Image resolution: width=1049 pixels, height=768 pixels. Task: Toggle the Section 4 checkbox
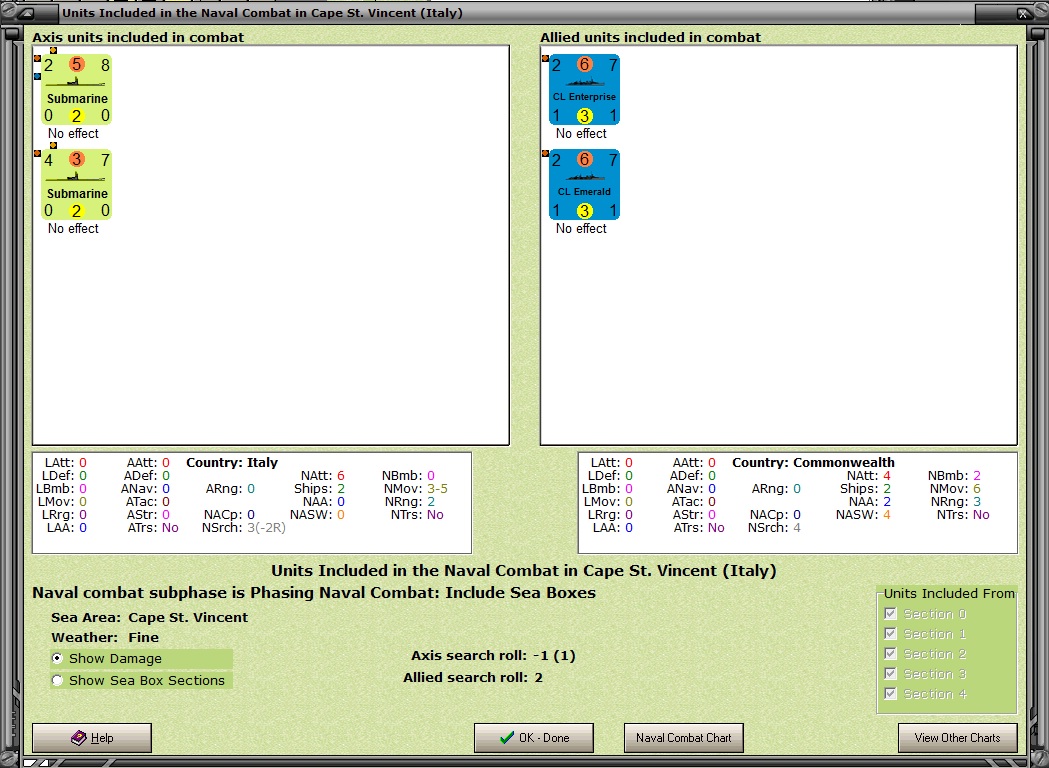click(x=890, y=694)
